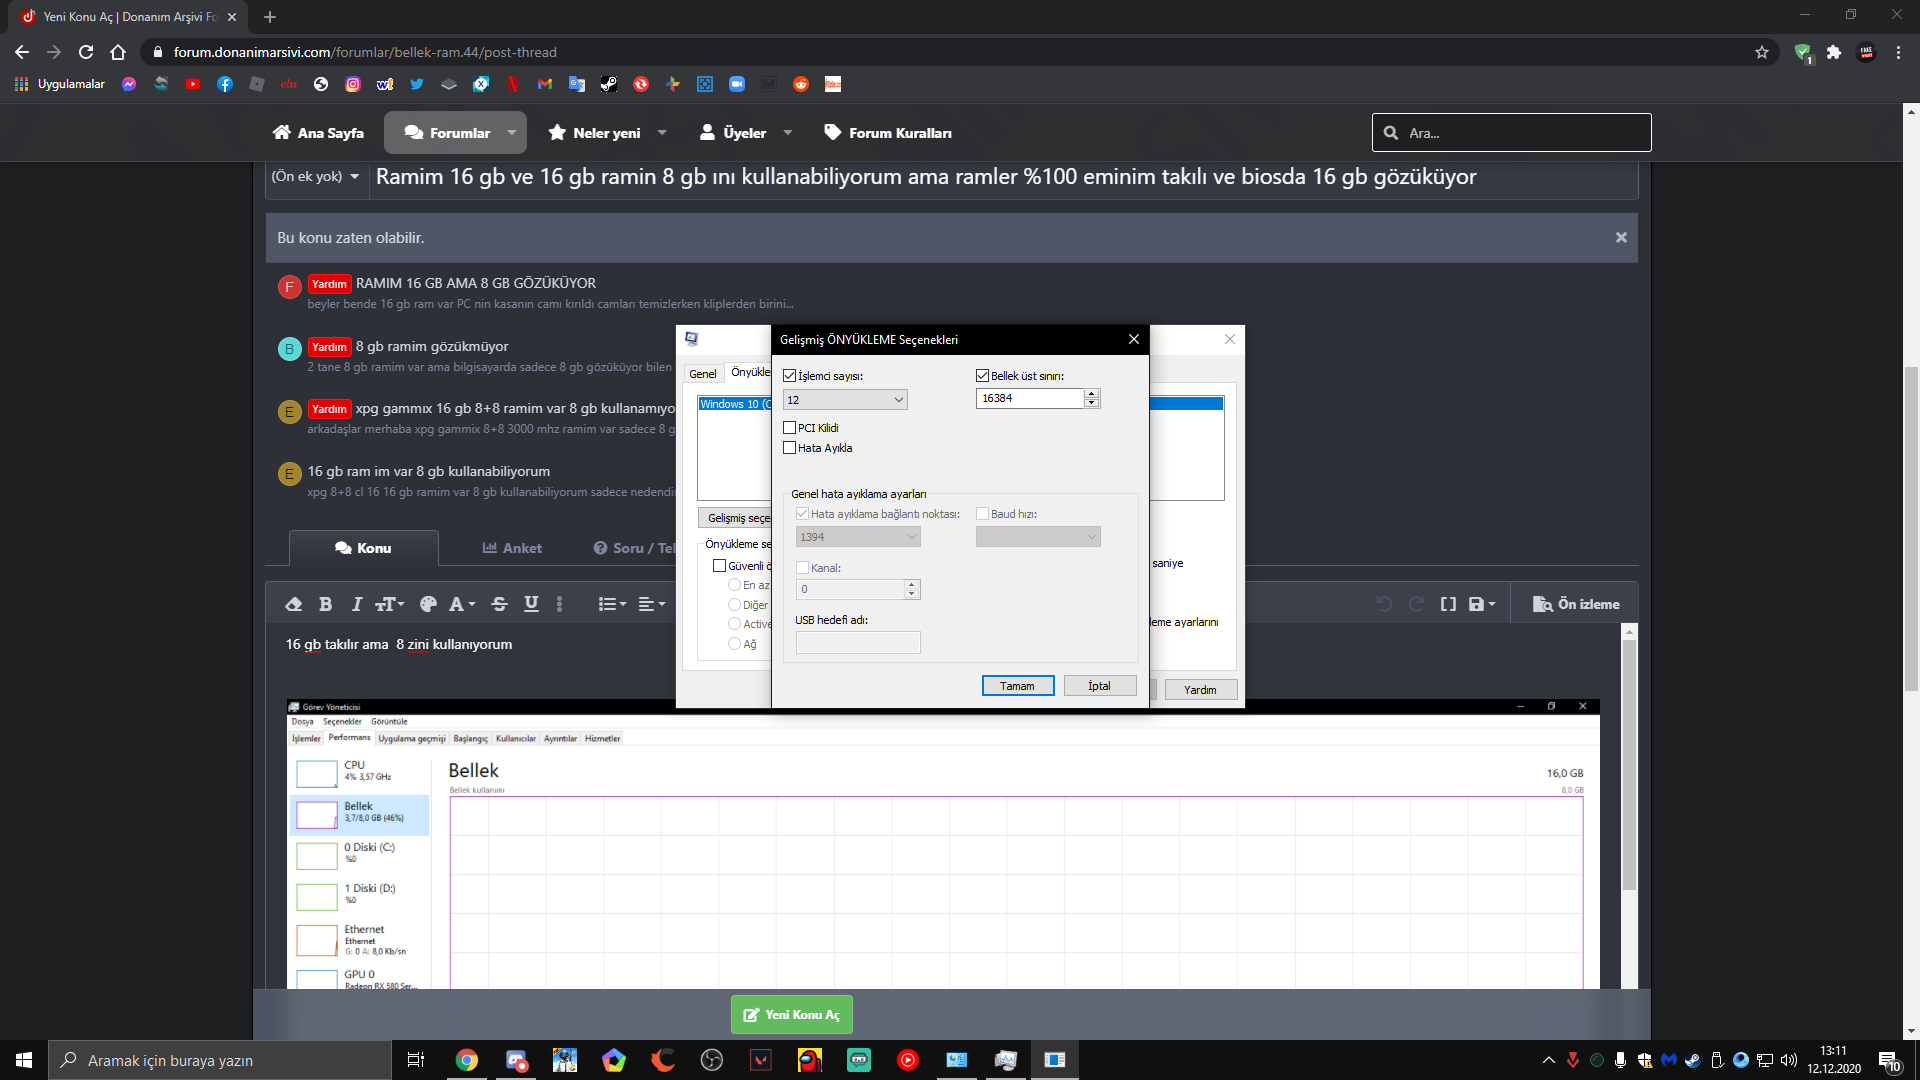Select the Diğer radio option
Viewport: 1920px width, 1080px height.
click(x=735, y=605)
